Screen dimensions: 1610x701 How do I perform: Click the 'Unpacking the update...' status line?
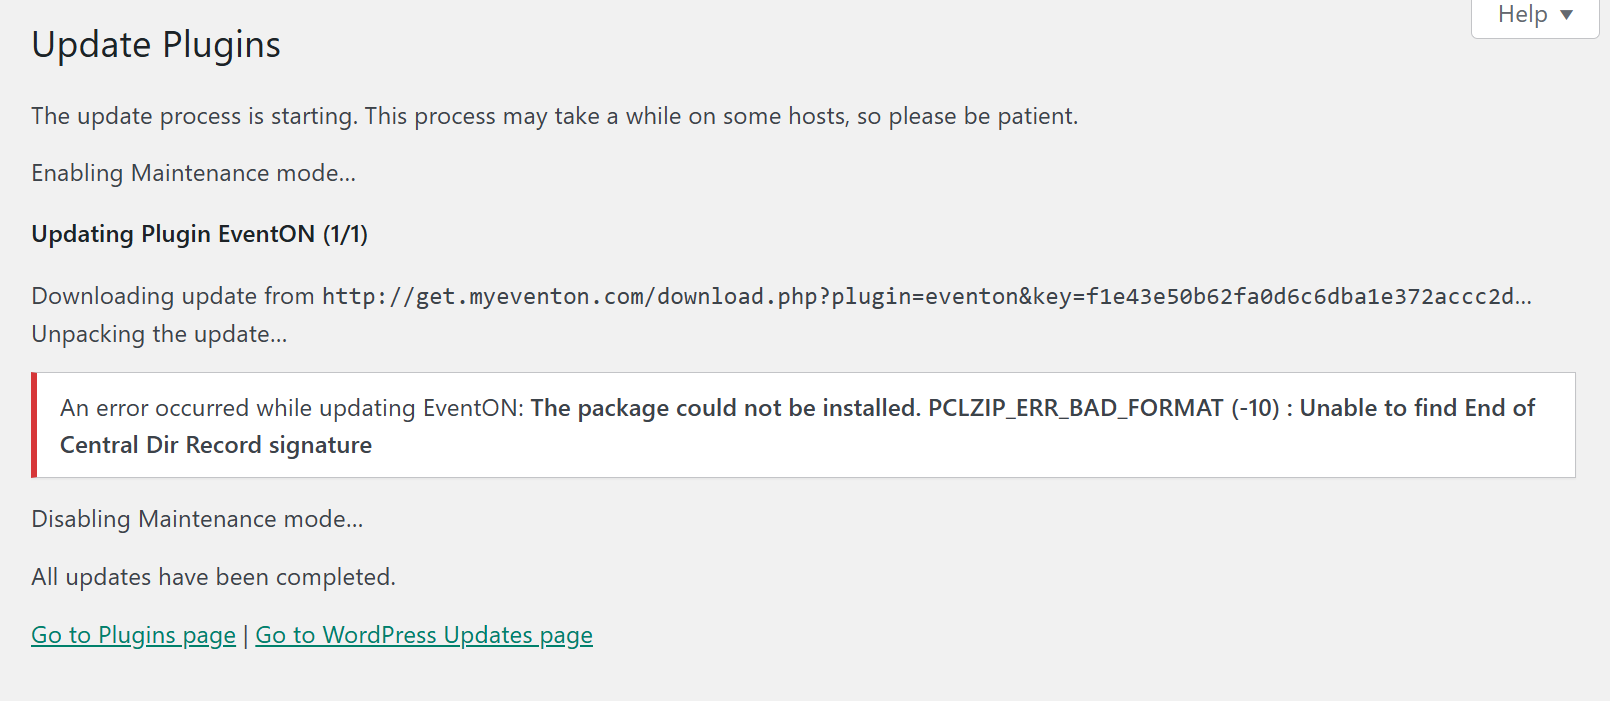[x=159, y=334]
